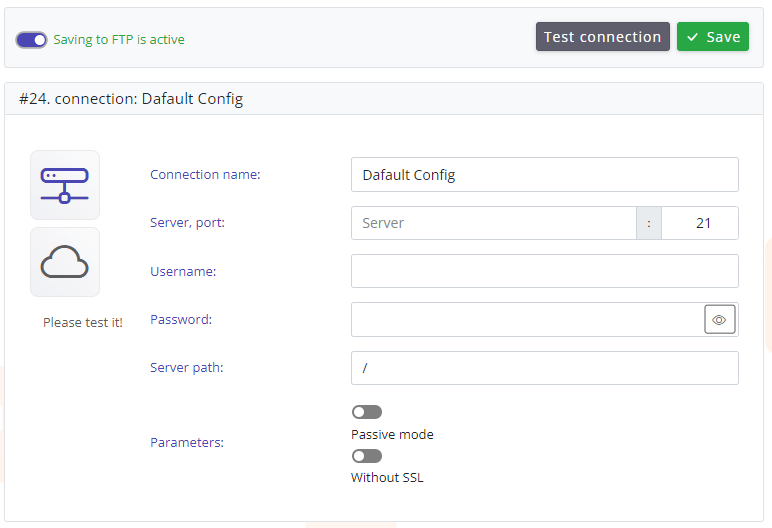Disable the Saving to FTP toggle
This screenshot has width=772, height=528.
(32, 40)
